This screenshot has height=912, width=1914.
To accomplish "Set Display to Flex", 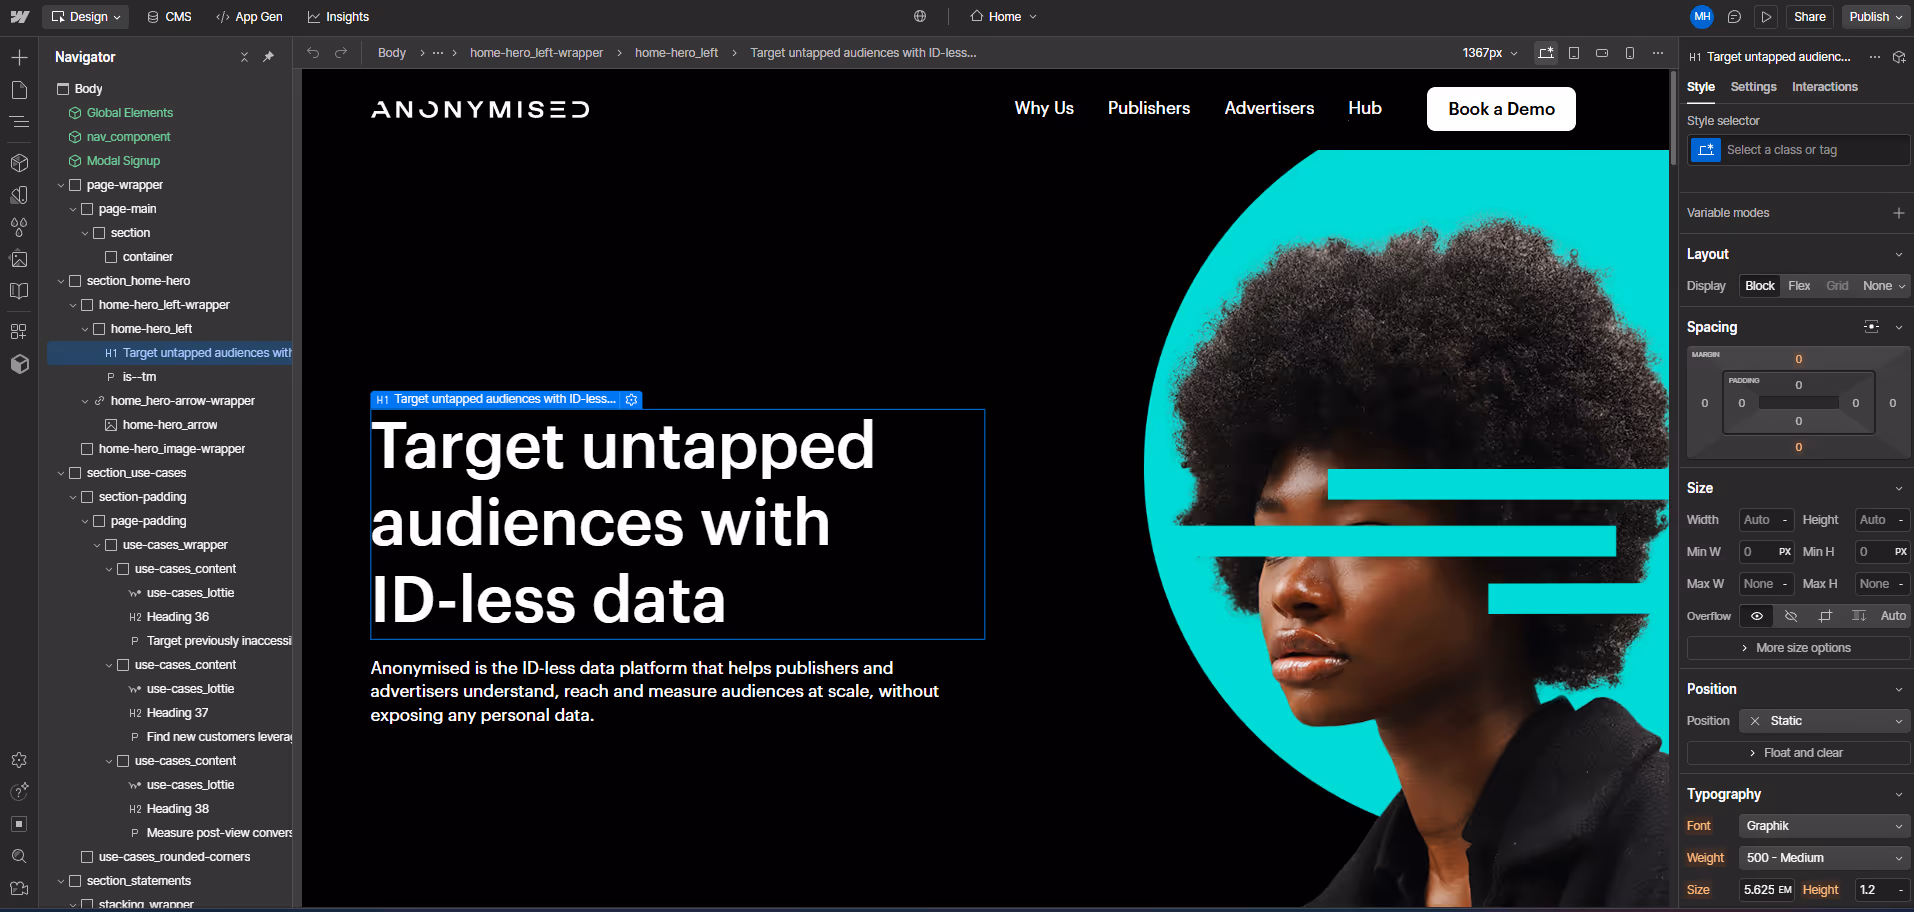I will coord(1799,286).
